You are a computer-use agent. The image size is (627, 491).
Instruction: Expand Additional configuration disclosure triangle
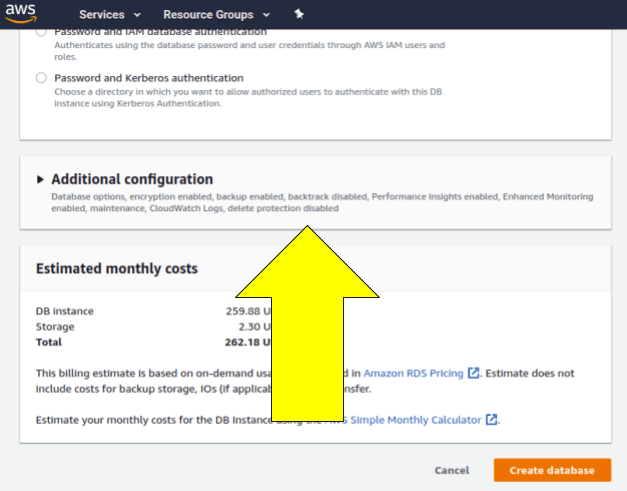click(40, 179)
